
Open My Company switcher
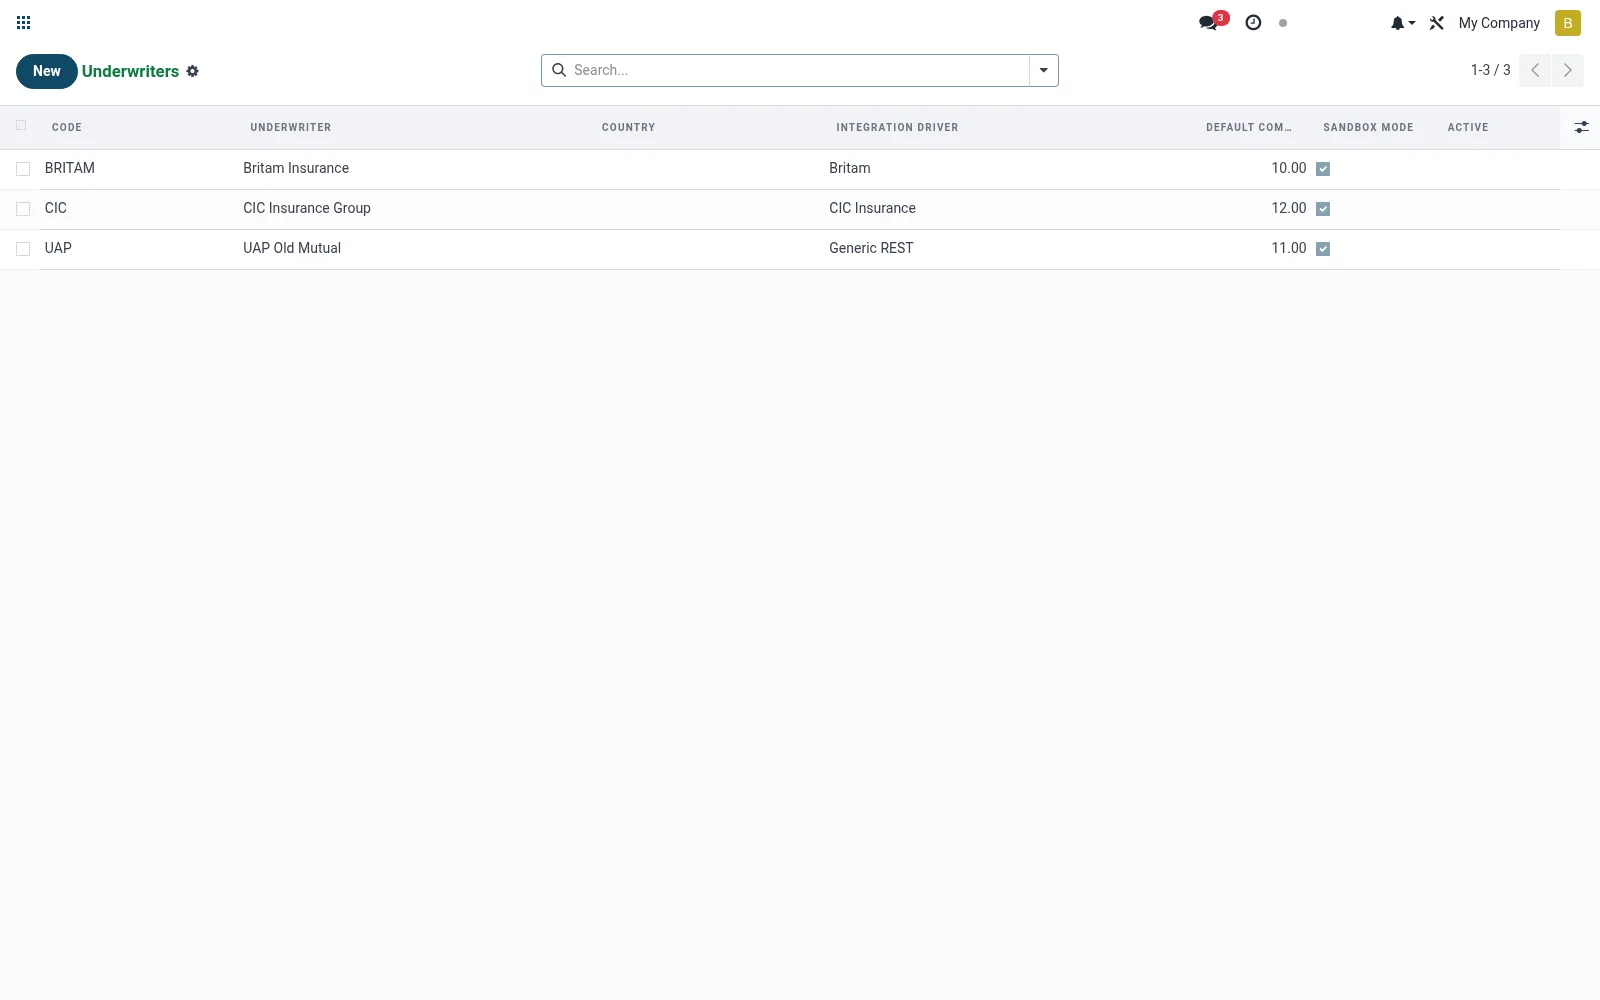point(1499,23)
